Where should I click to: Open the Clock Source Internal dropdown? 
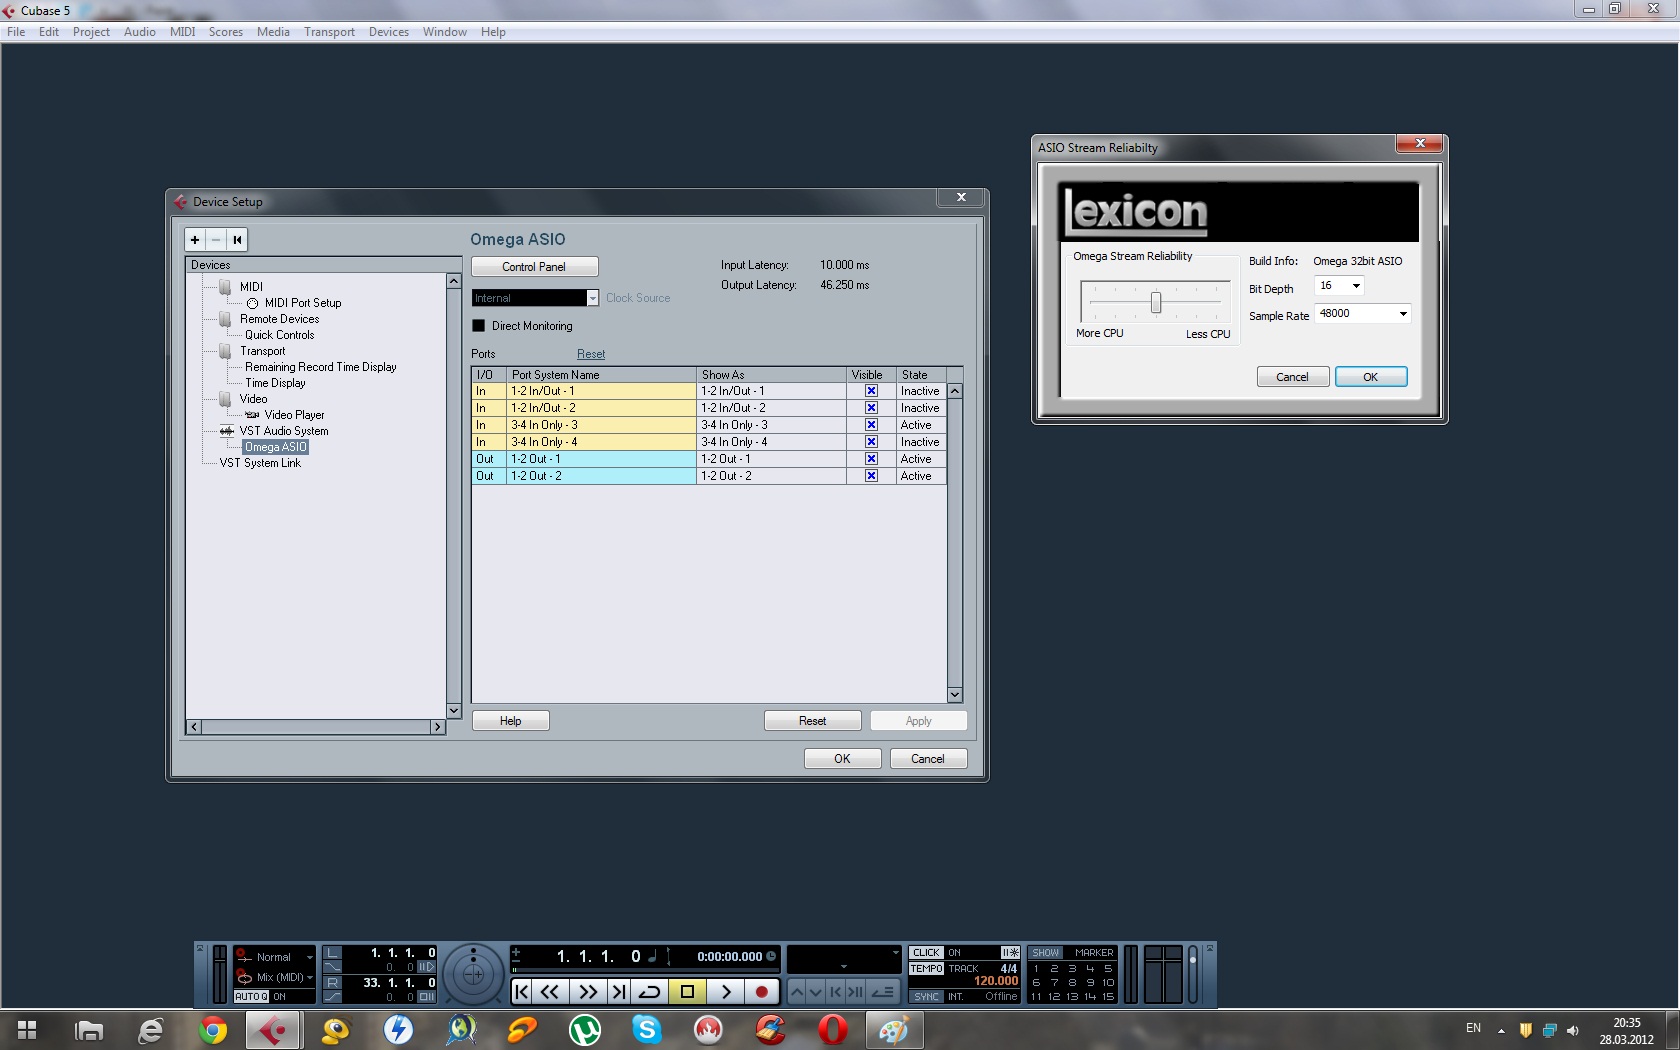(535, 298)
